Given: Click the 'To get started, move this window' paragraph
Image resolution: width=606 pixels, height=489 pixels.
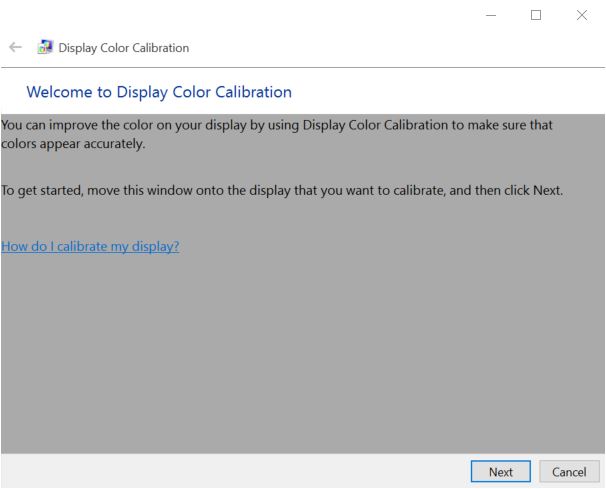Looking at the screenshot, I should (x=282, y=190).
